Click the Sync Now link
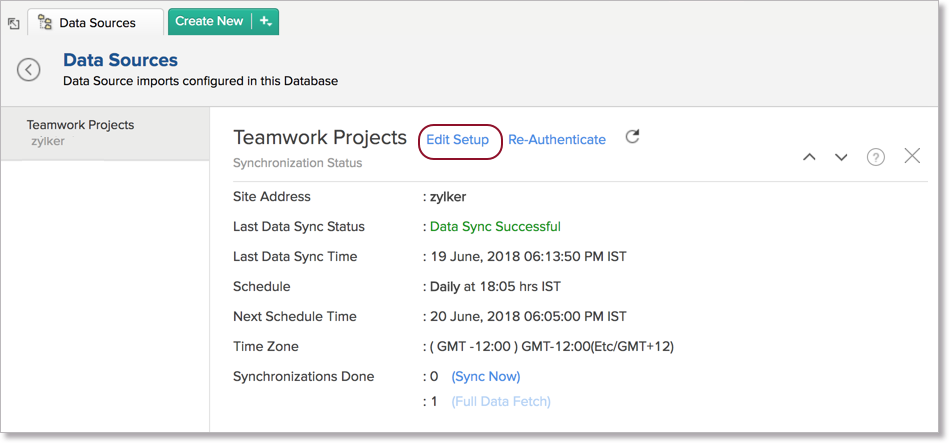The image size is (949, 443). 486,376
